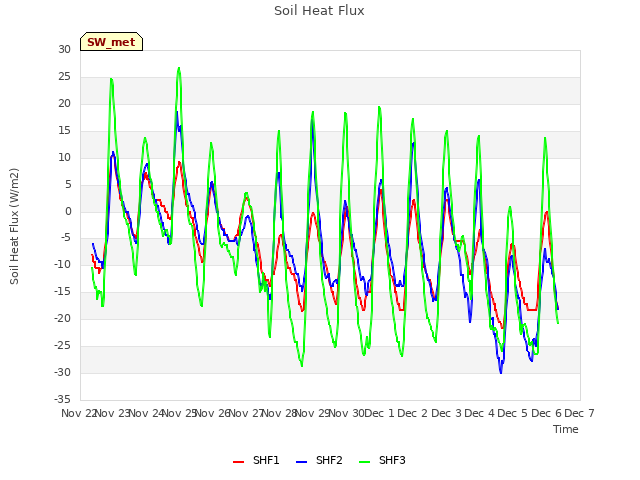
Task: Click the 0 y-axis tick label
Action: (68, 211)
